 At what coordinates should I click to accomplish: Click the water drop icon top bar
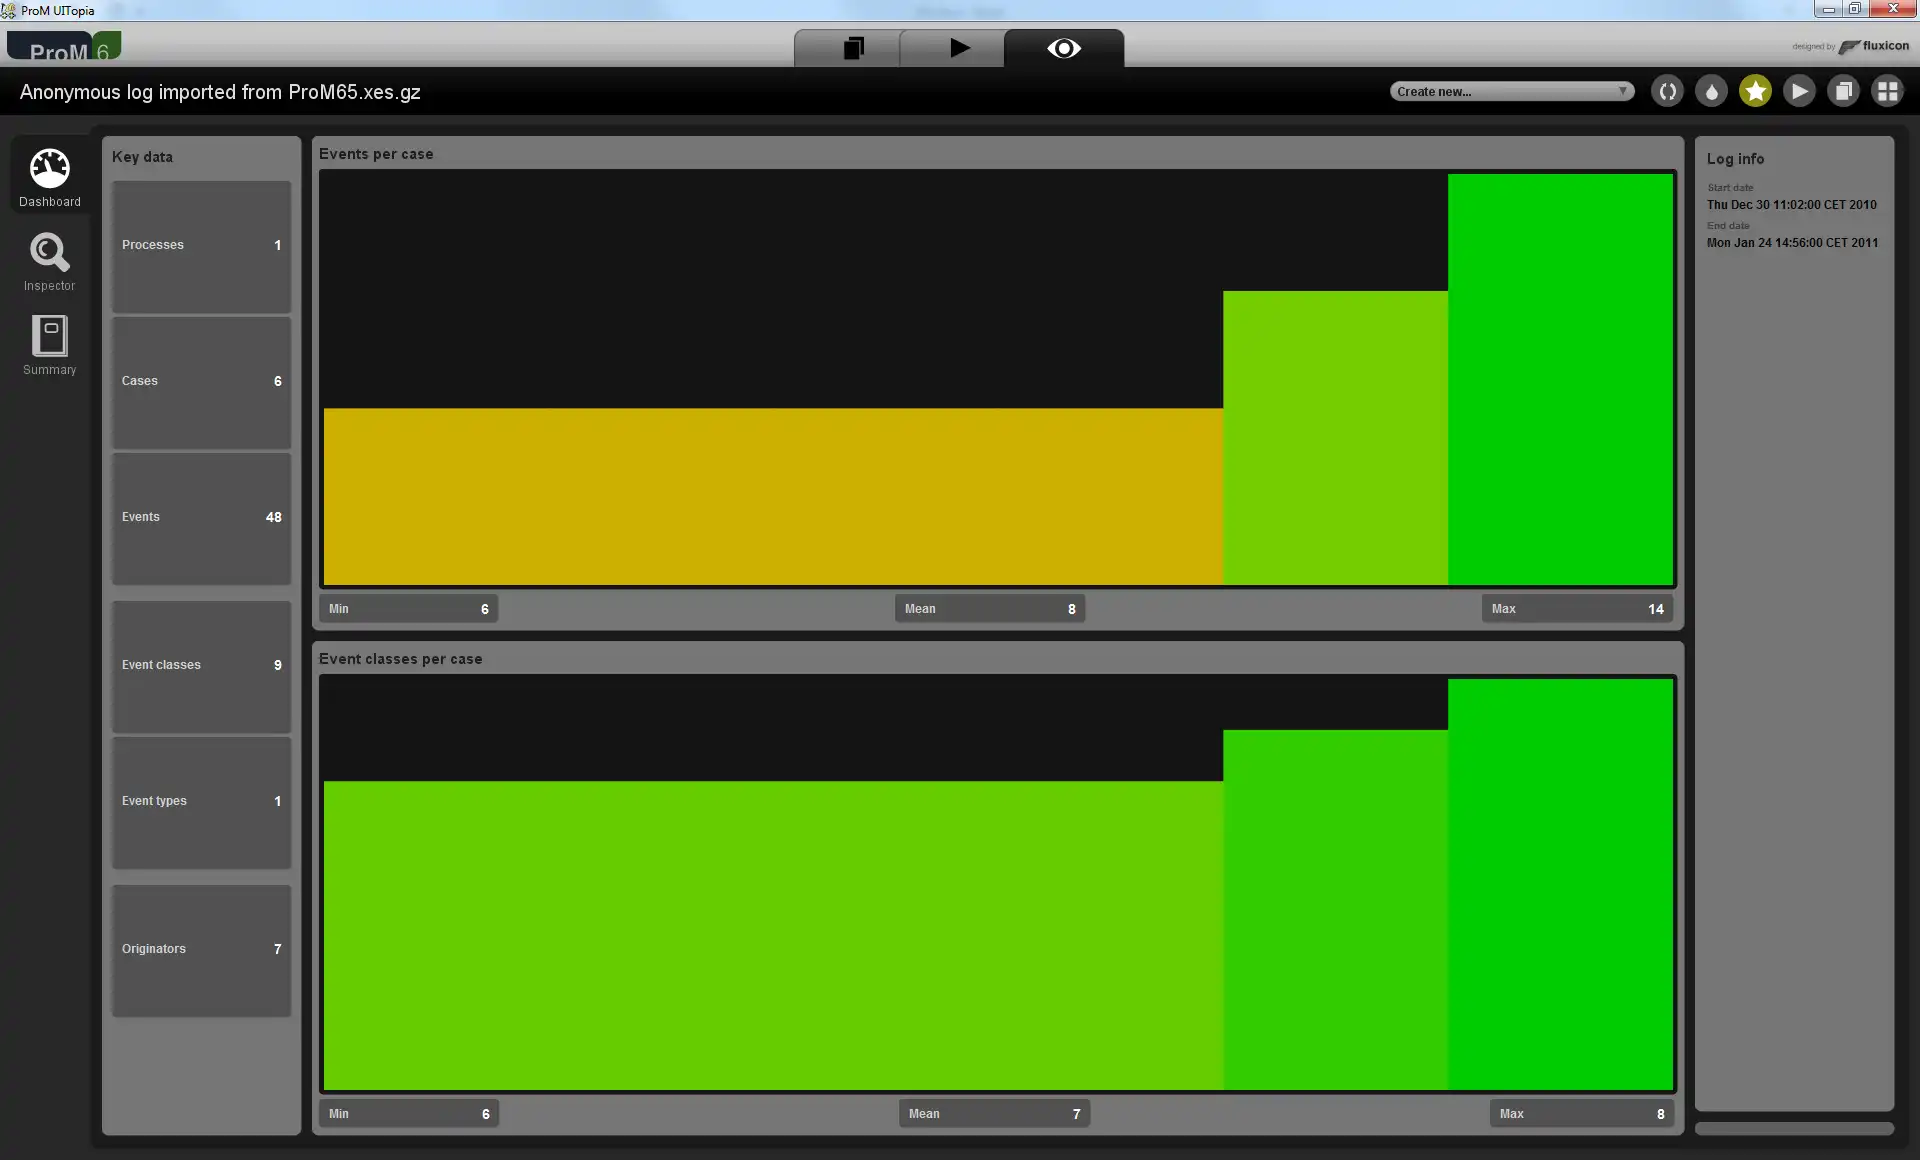1712,90
